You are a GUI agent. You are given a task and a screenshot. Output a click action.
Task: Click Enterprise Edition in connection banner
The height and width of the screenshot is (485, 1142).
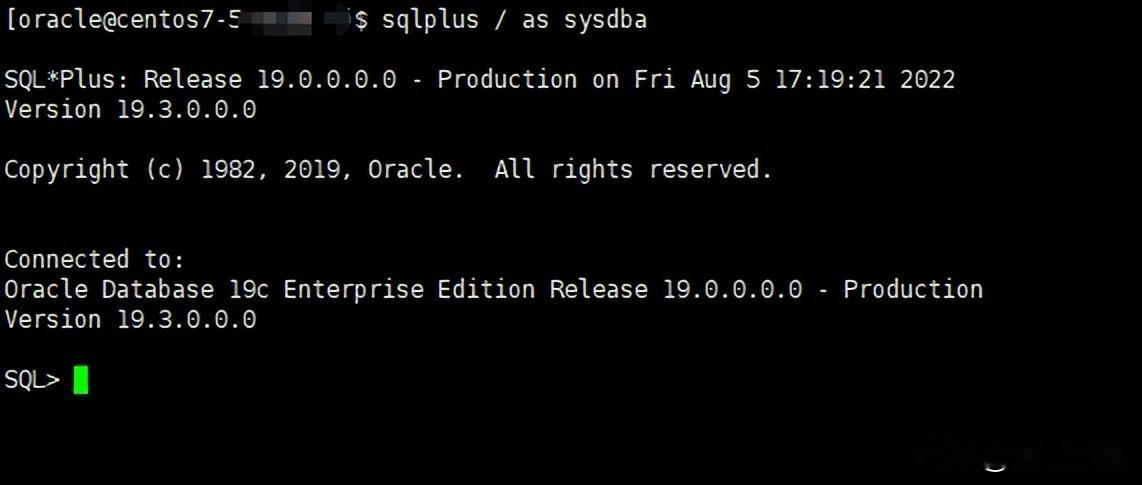409,289
